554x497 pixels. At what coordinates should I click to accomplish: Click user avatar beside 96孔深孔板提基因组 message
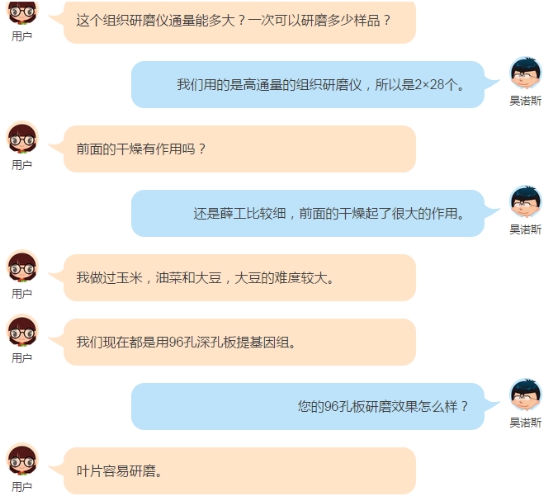22,331
